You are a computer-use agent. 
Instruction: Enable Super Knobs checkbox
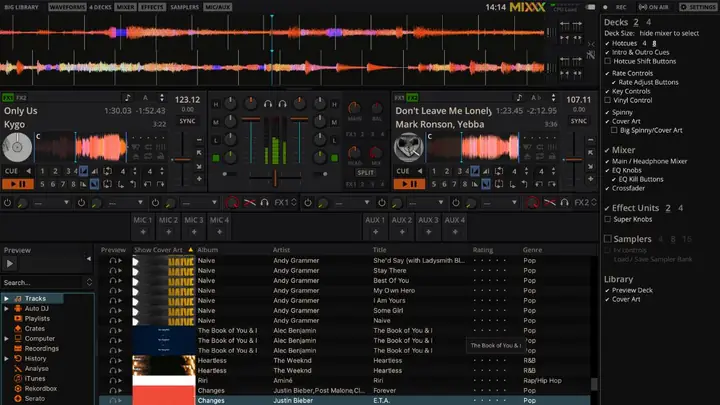coord(608,219)
